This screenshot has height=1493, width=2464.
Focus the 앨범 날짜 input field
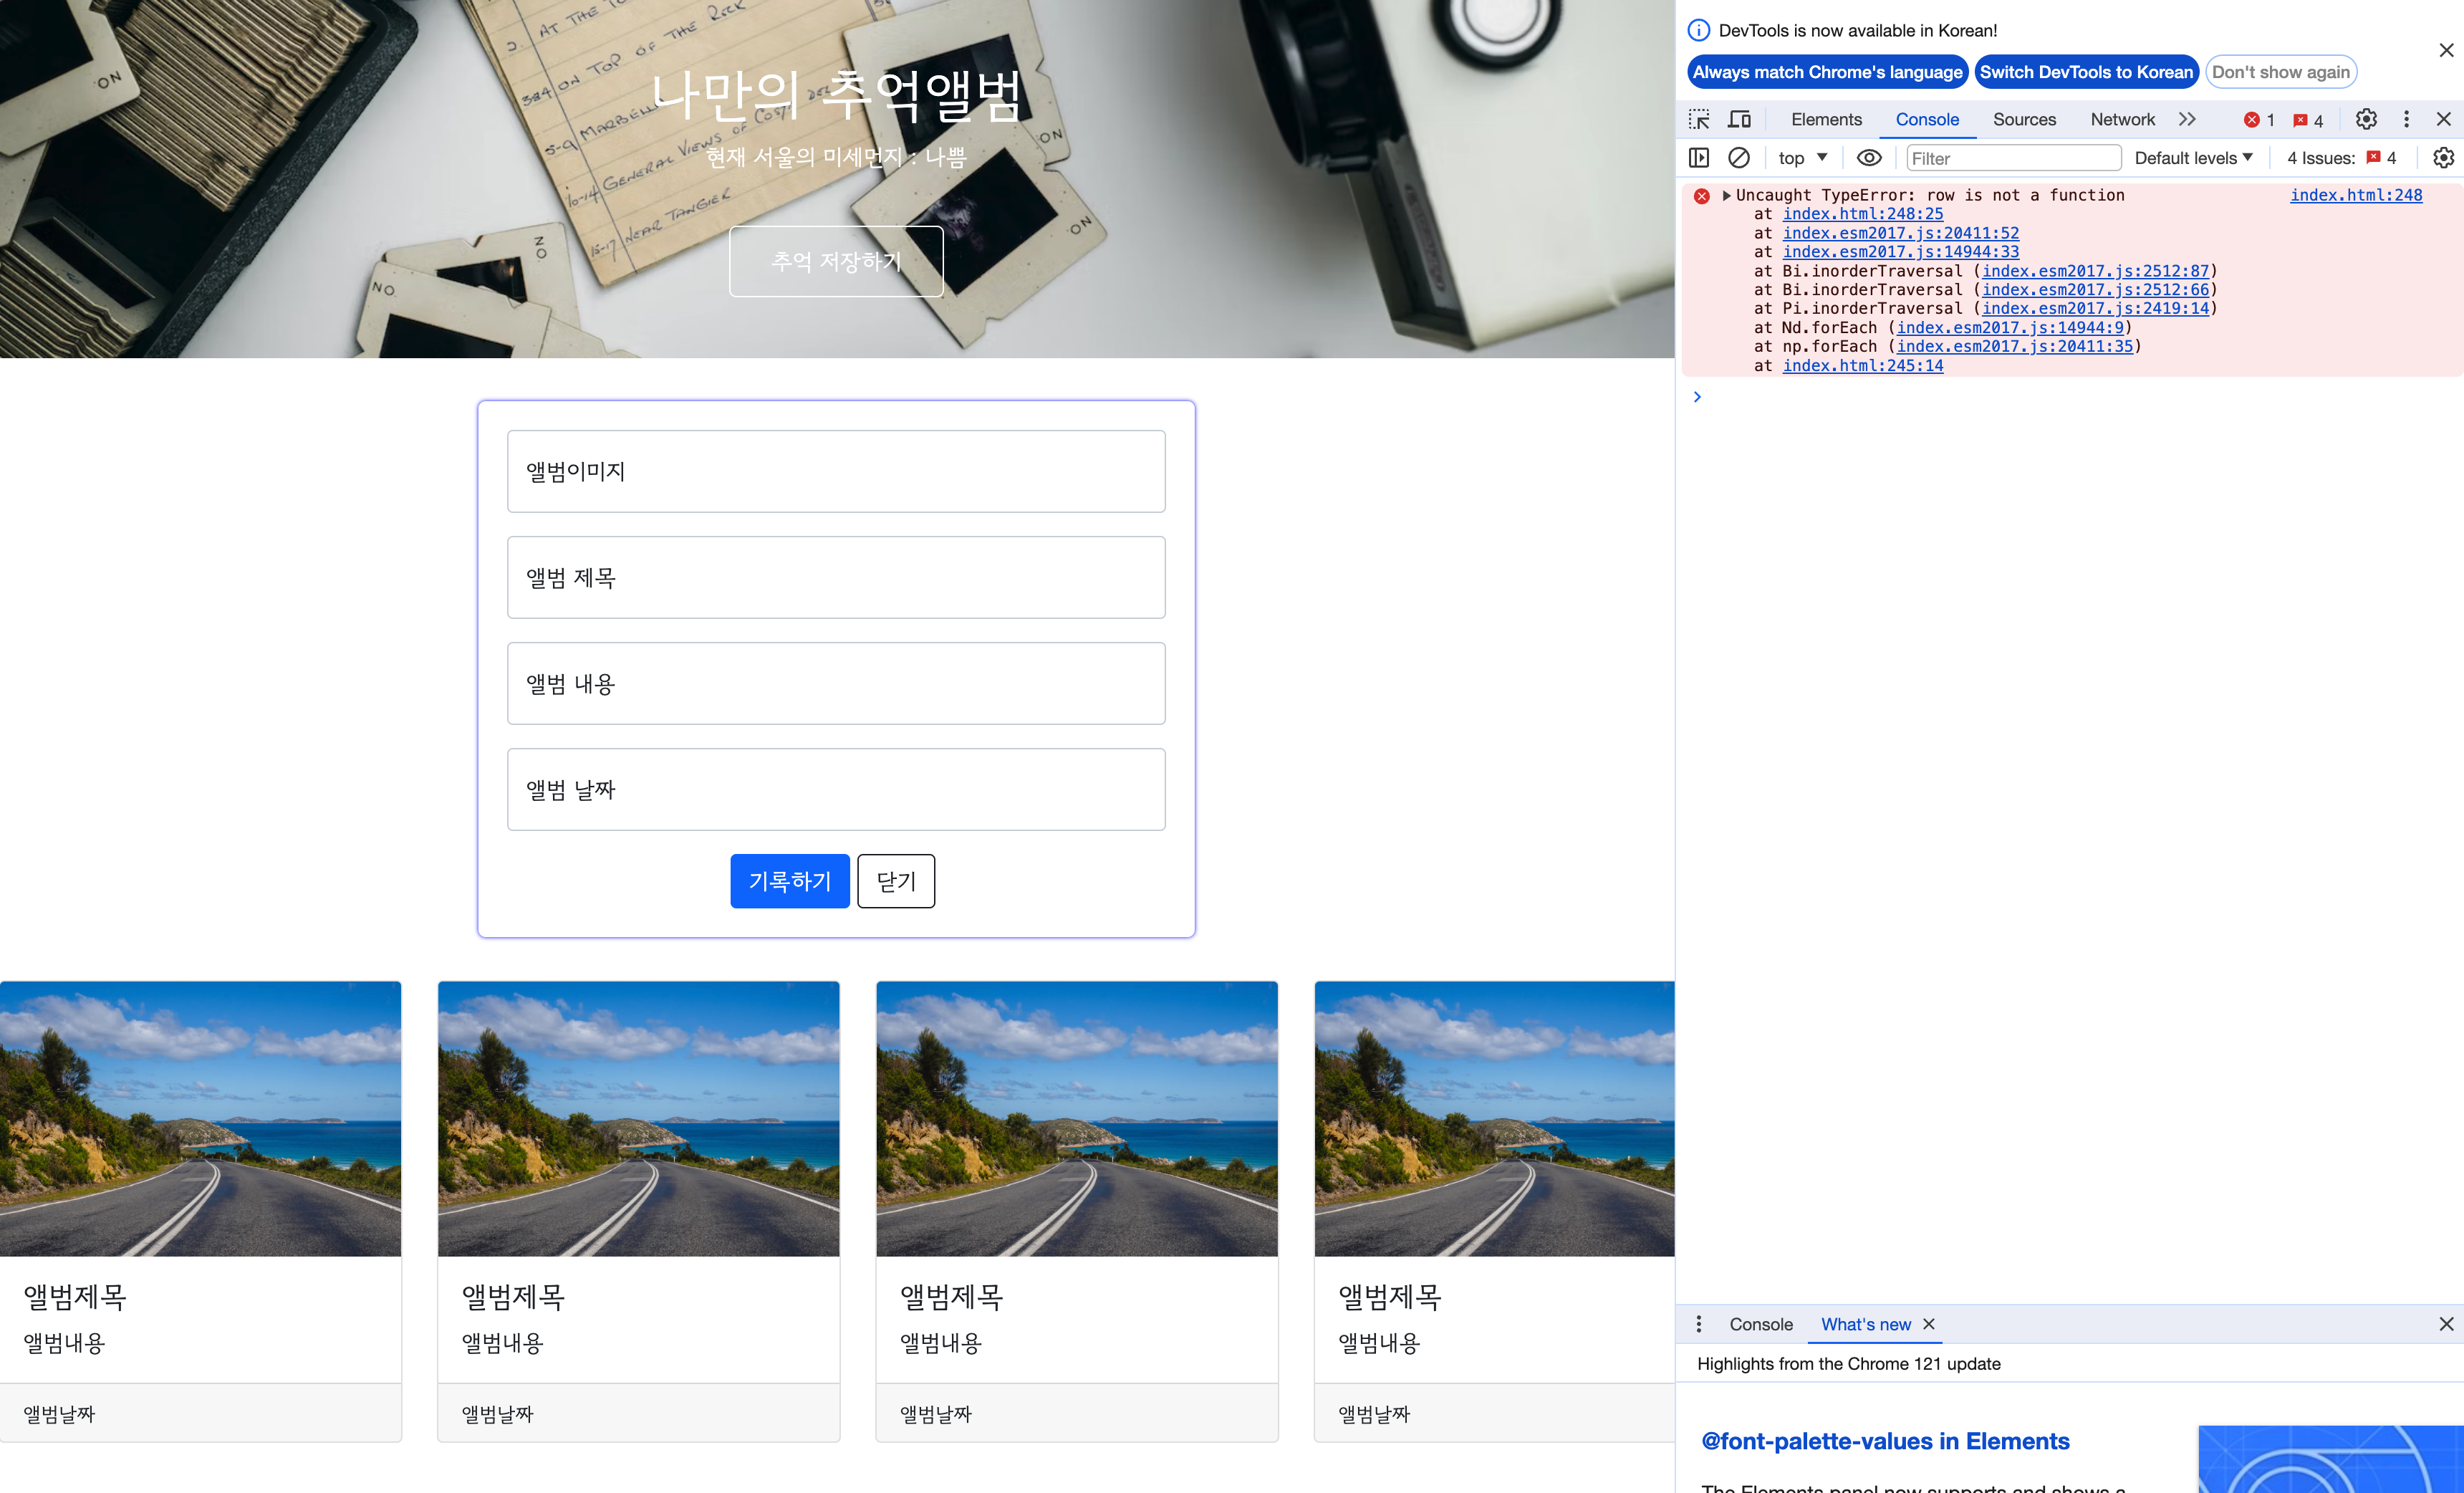click(836, 789)
